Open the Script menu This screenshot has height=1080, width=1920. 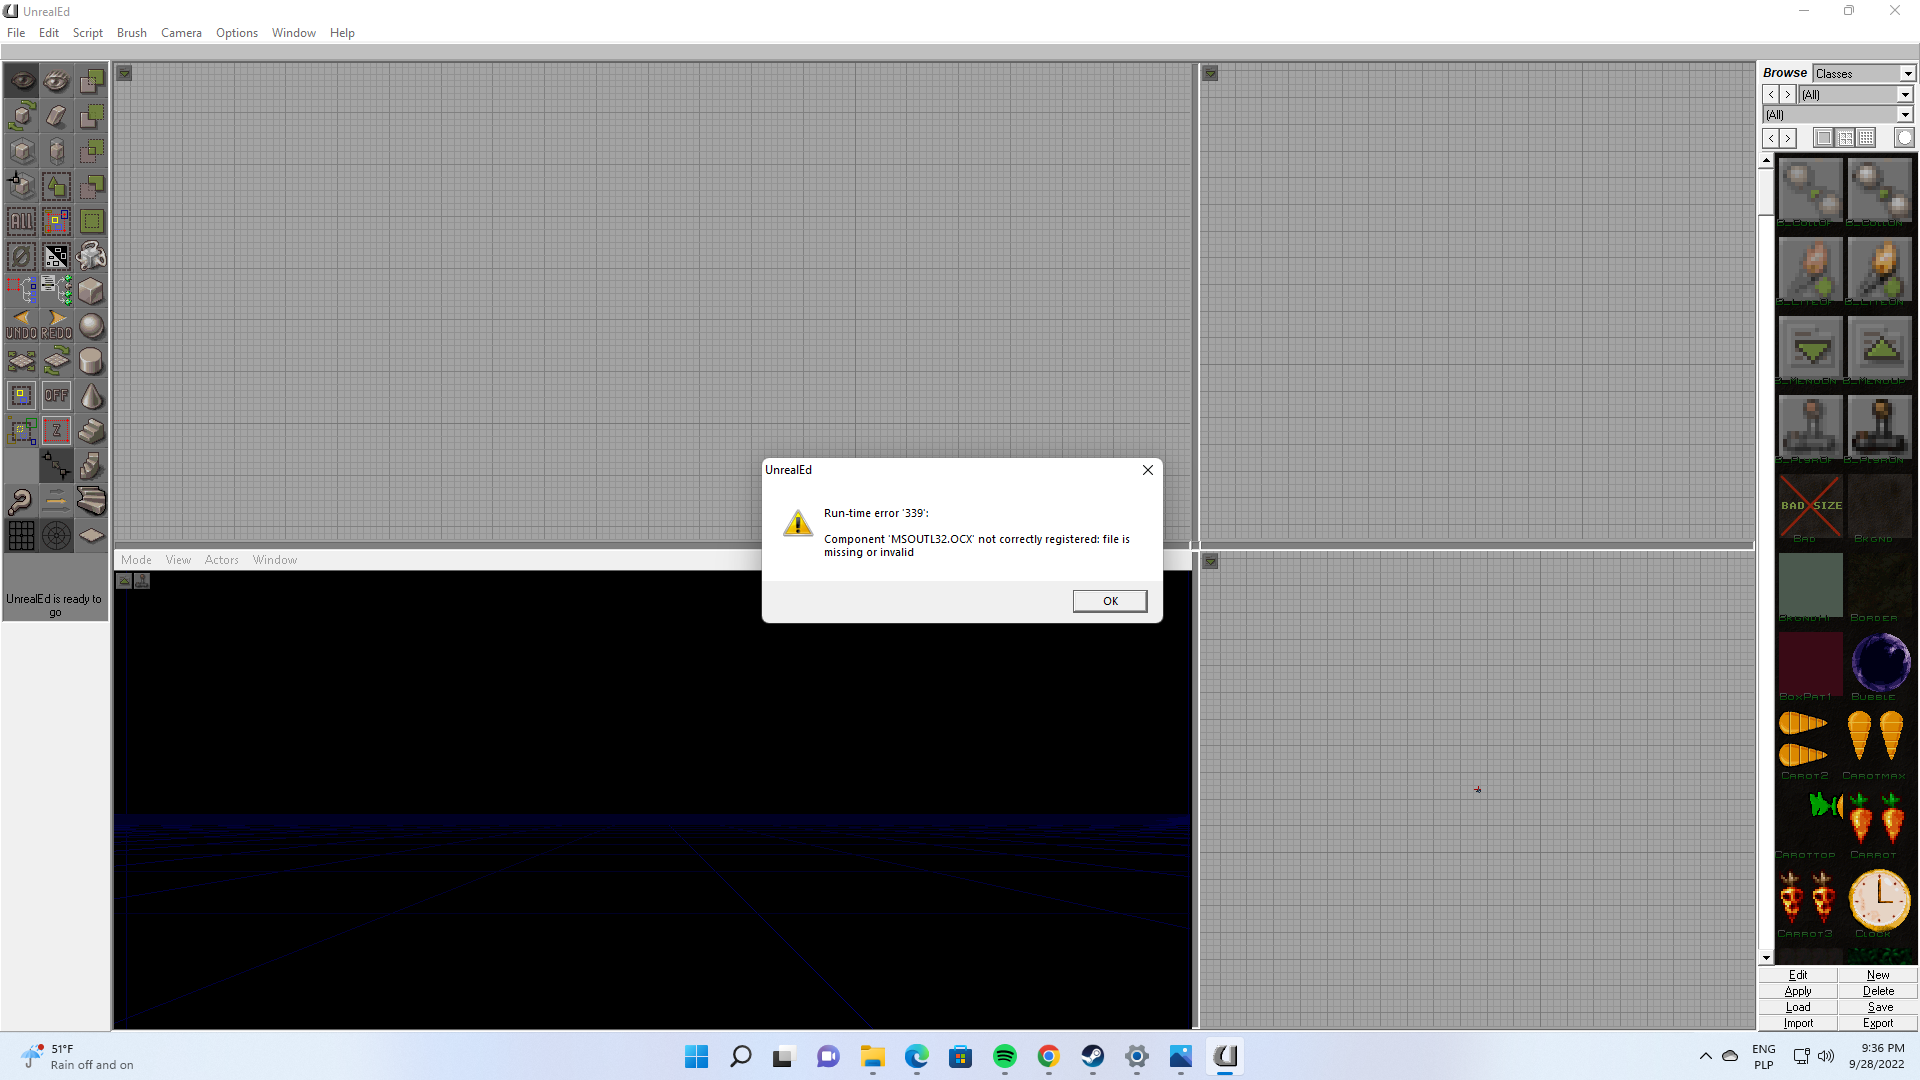click(x=88, y=33)
